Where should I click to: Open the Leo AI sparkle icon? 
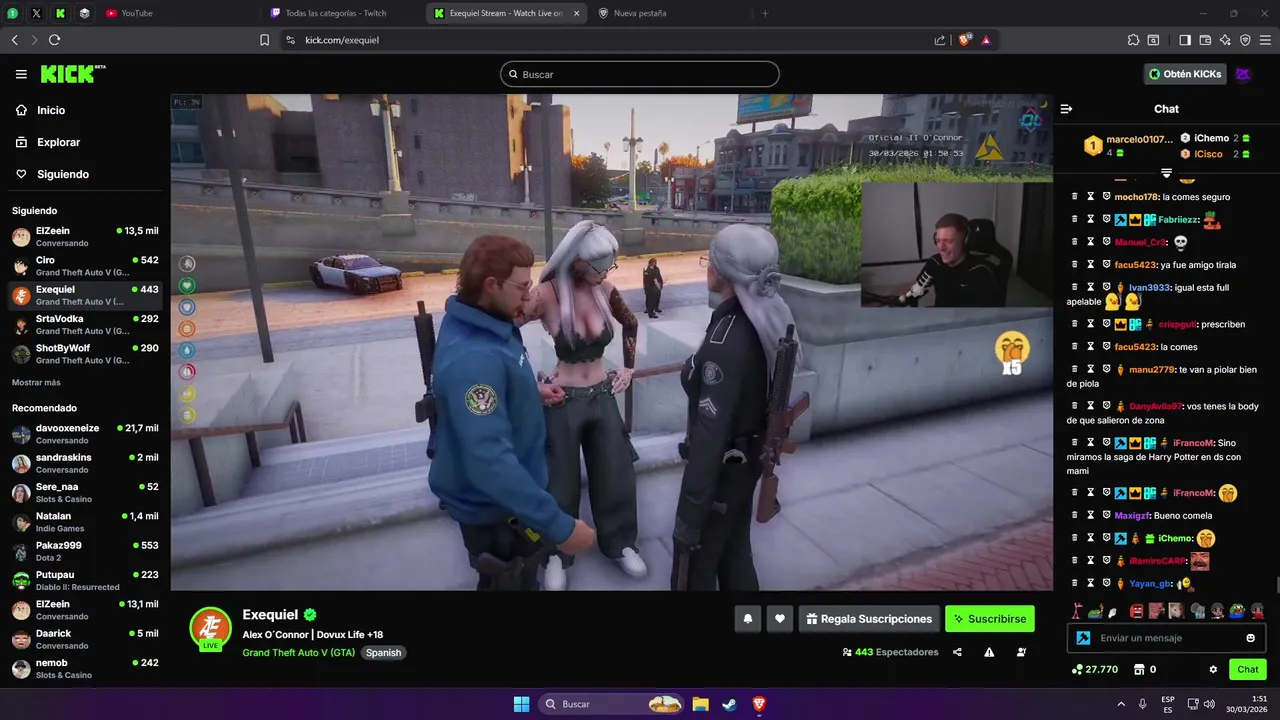pyautogui.click(x=1225, y=40)
